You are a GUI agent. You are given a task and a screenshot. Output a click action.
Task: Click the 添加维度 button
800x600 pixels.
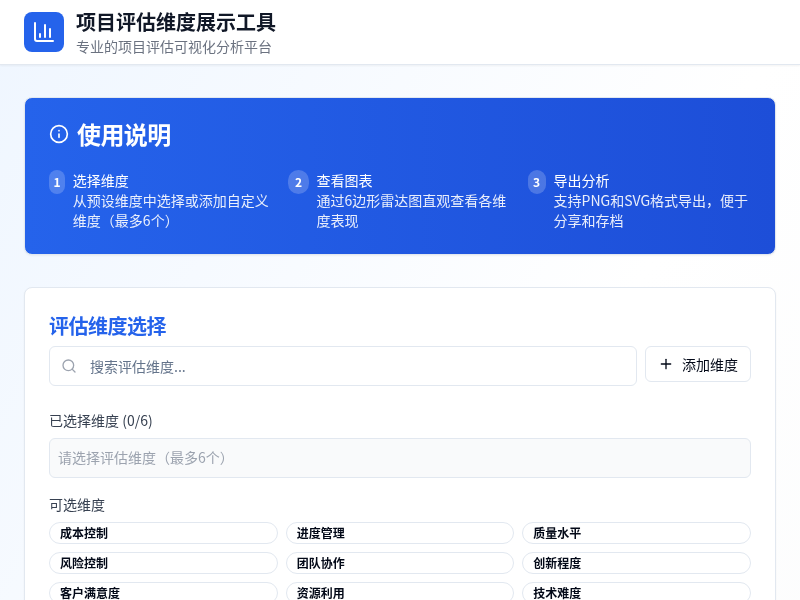pyautogui.click(x=697, y=364)
